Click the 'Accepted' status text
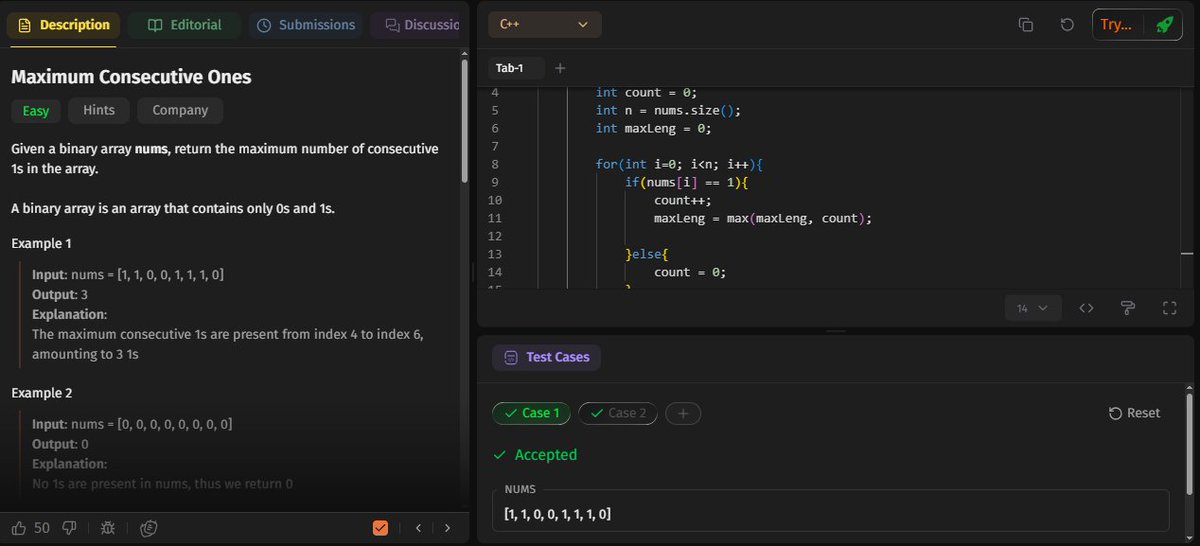 point(546,455)
